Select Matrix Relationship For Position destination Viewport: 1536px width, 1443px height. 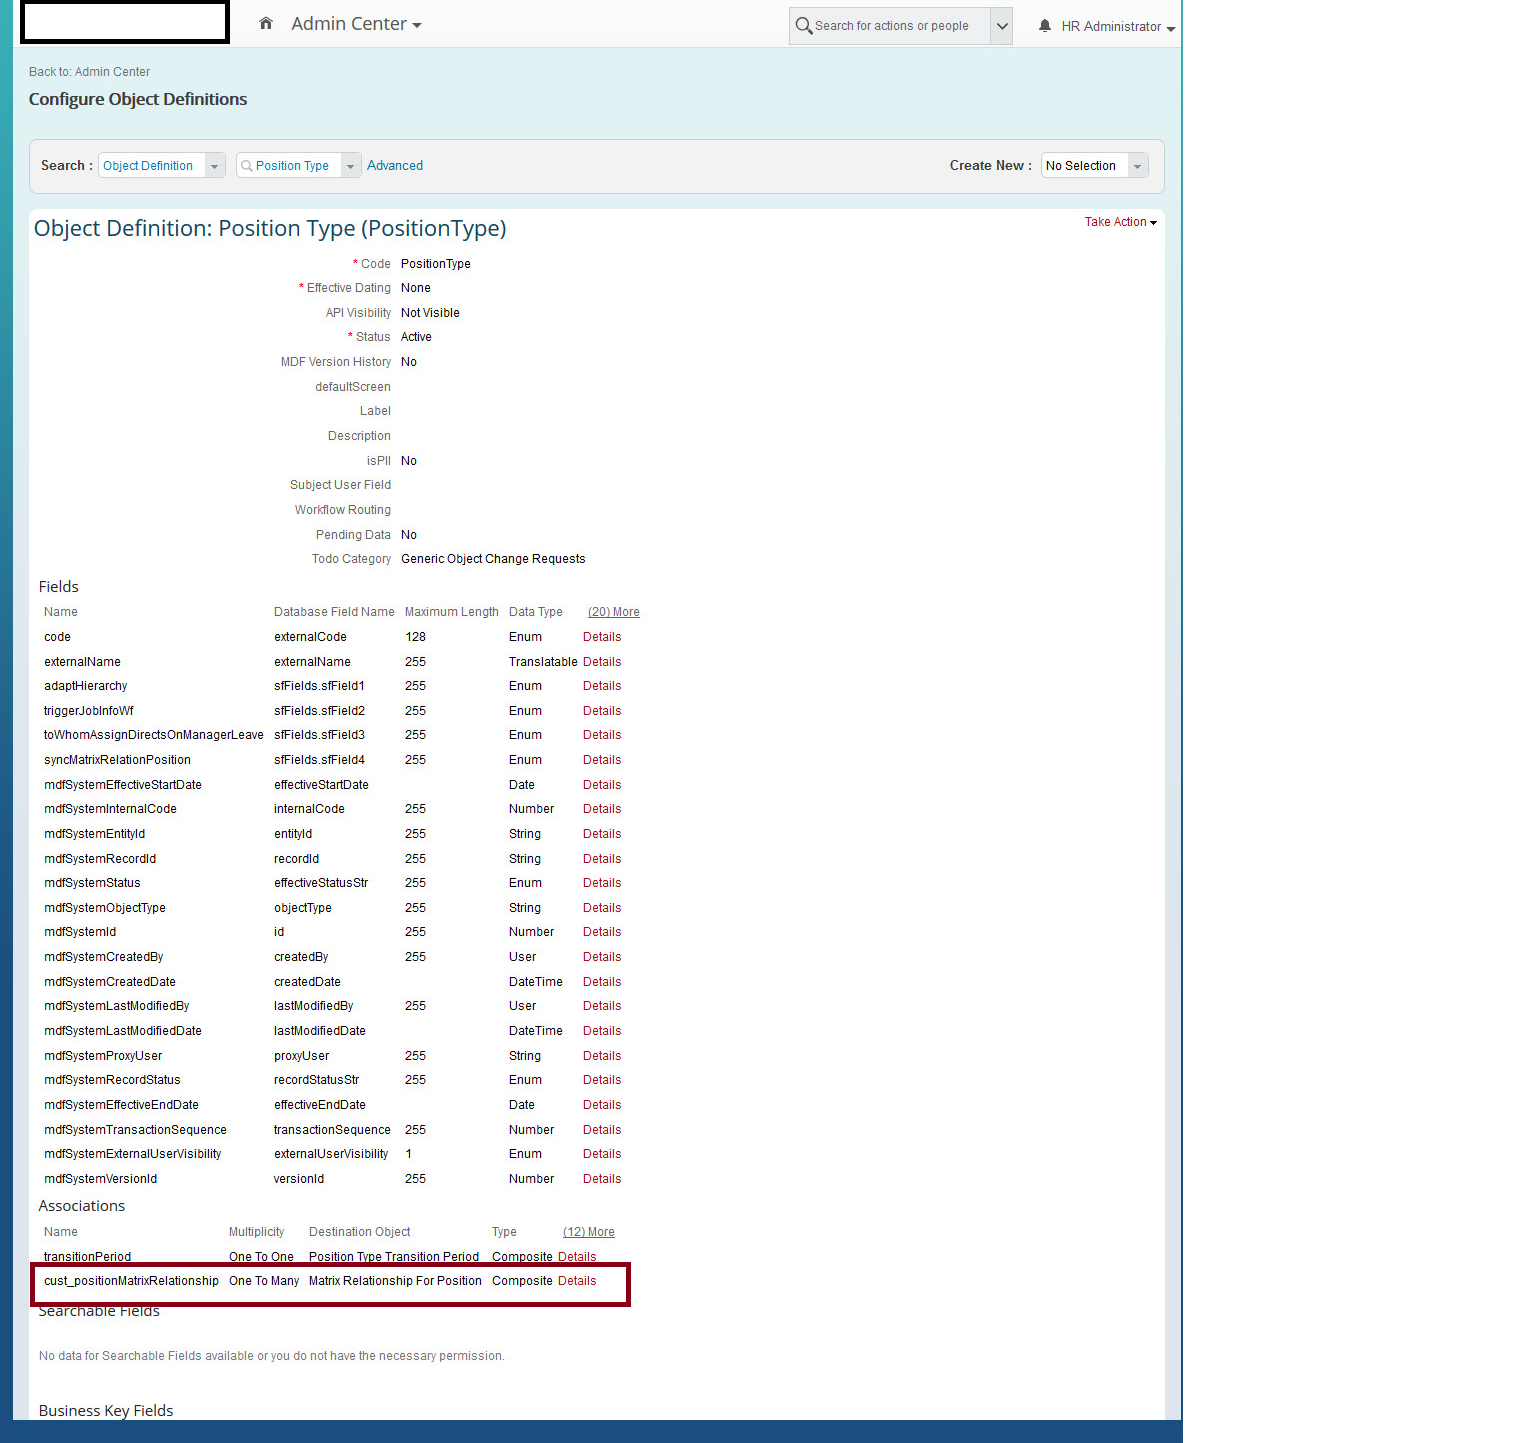395,1281
